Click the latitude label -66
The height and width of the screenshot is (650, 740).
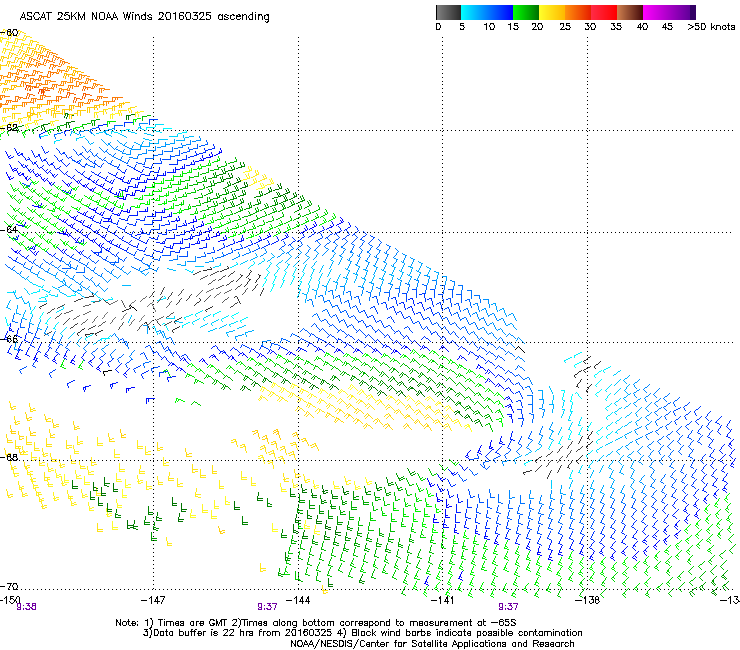click(9, 339)
